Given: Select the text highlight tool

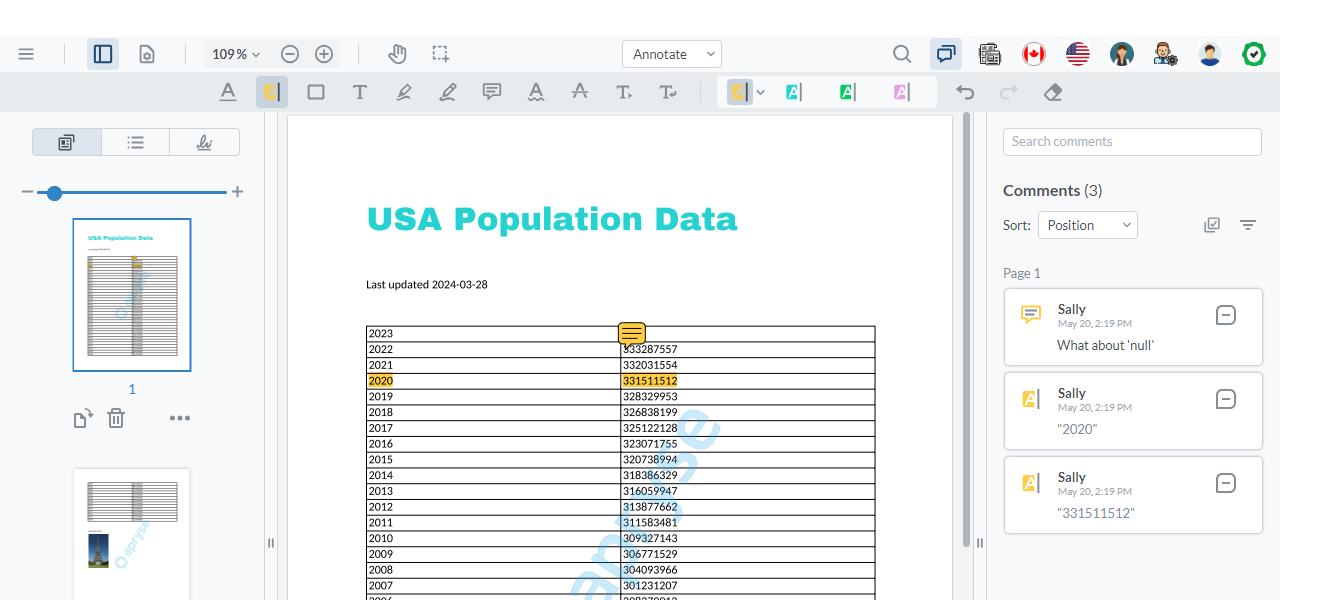Looking at the screenshot, I should [x=272, y=92].
